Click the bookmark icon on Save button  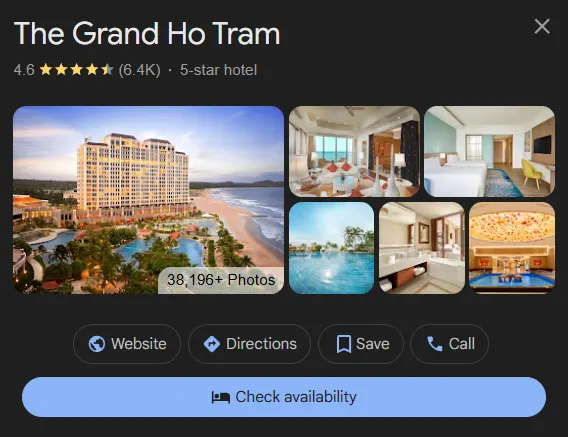point(344,344)
